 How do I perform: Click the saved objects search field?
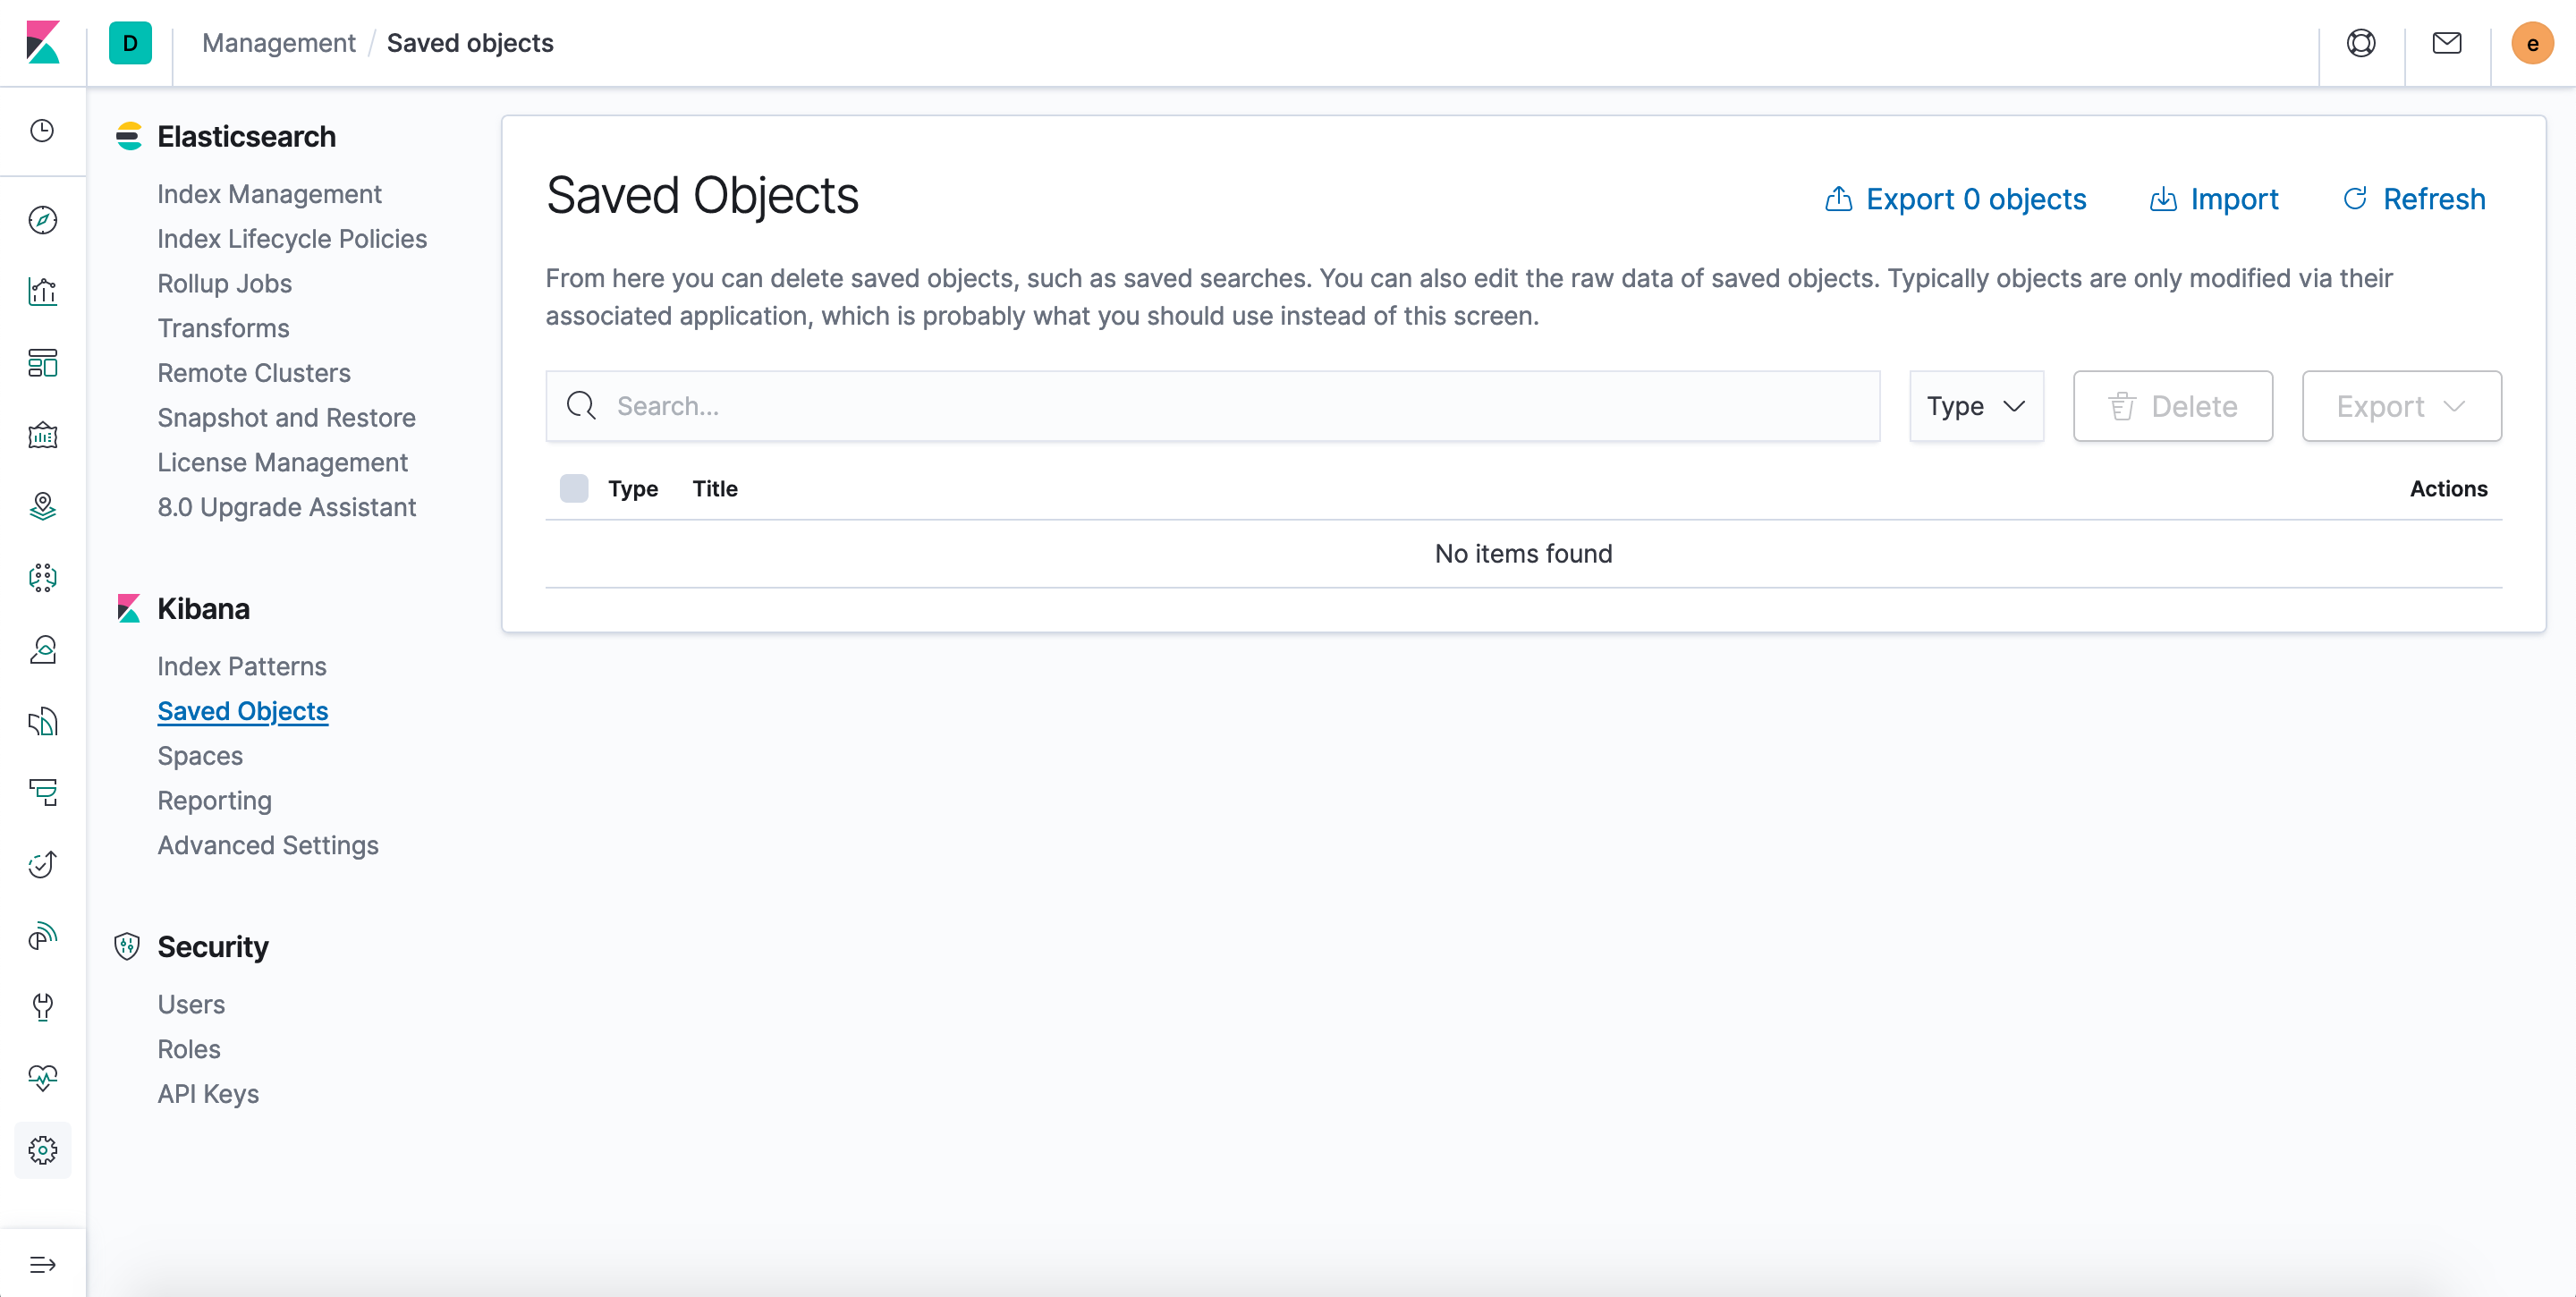coord(1100,406)
